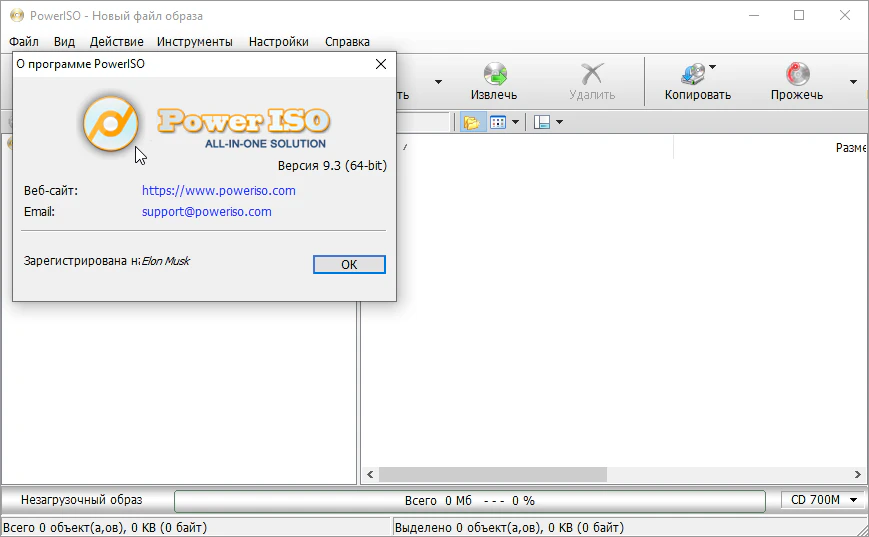Screen dimensions: 869x537
Task: Click the support@poweriso.com email link
Action: pos(207,212)
